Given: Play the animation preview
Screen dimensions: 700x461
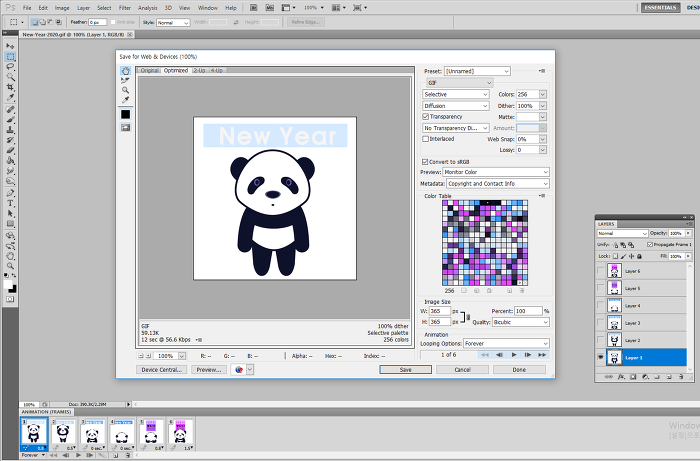Looking at the screenshot, I should (514, 355).
